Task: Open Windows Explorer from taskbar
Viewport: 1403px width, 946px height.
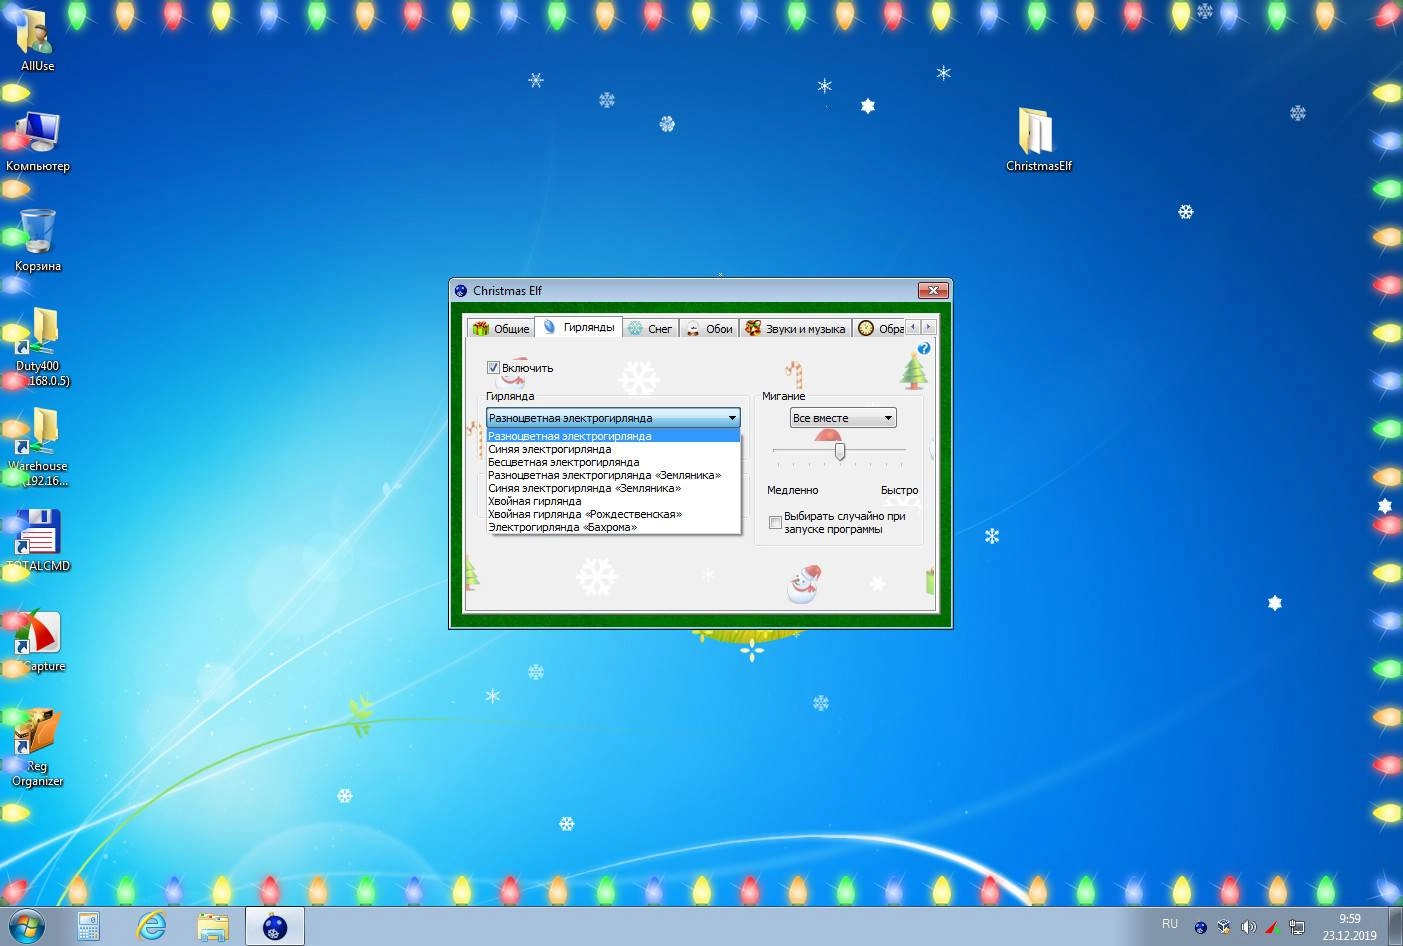Action: tap(213, 927)
